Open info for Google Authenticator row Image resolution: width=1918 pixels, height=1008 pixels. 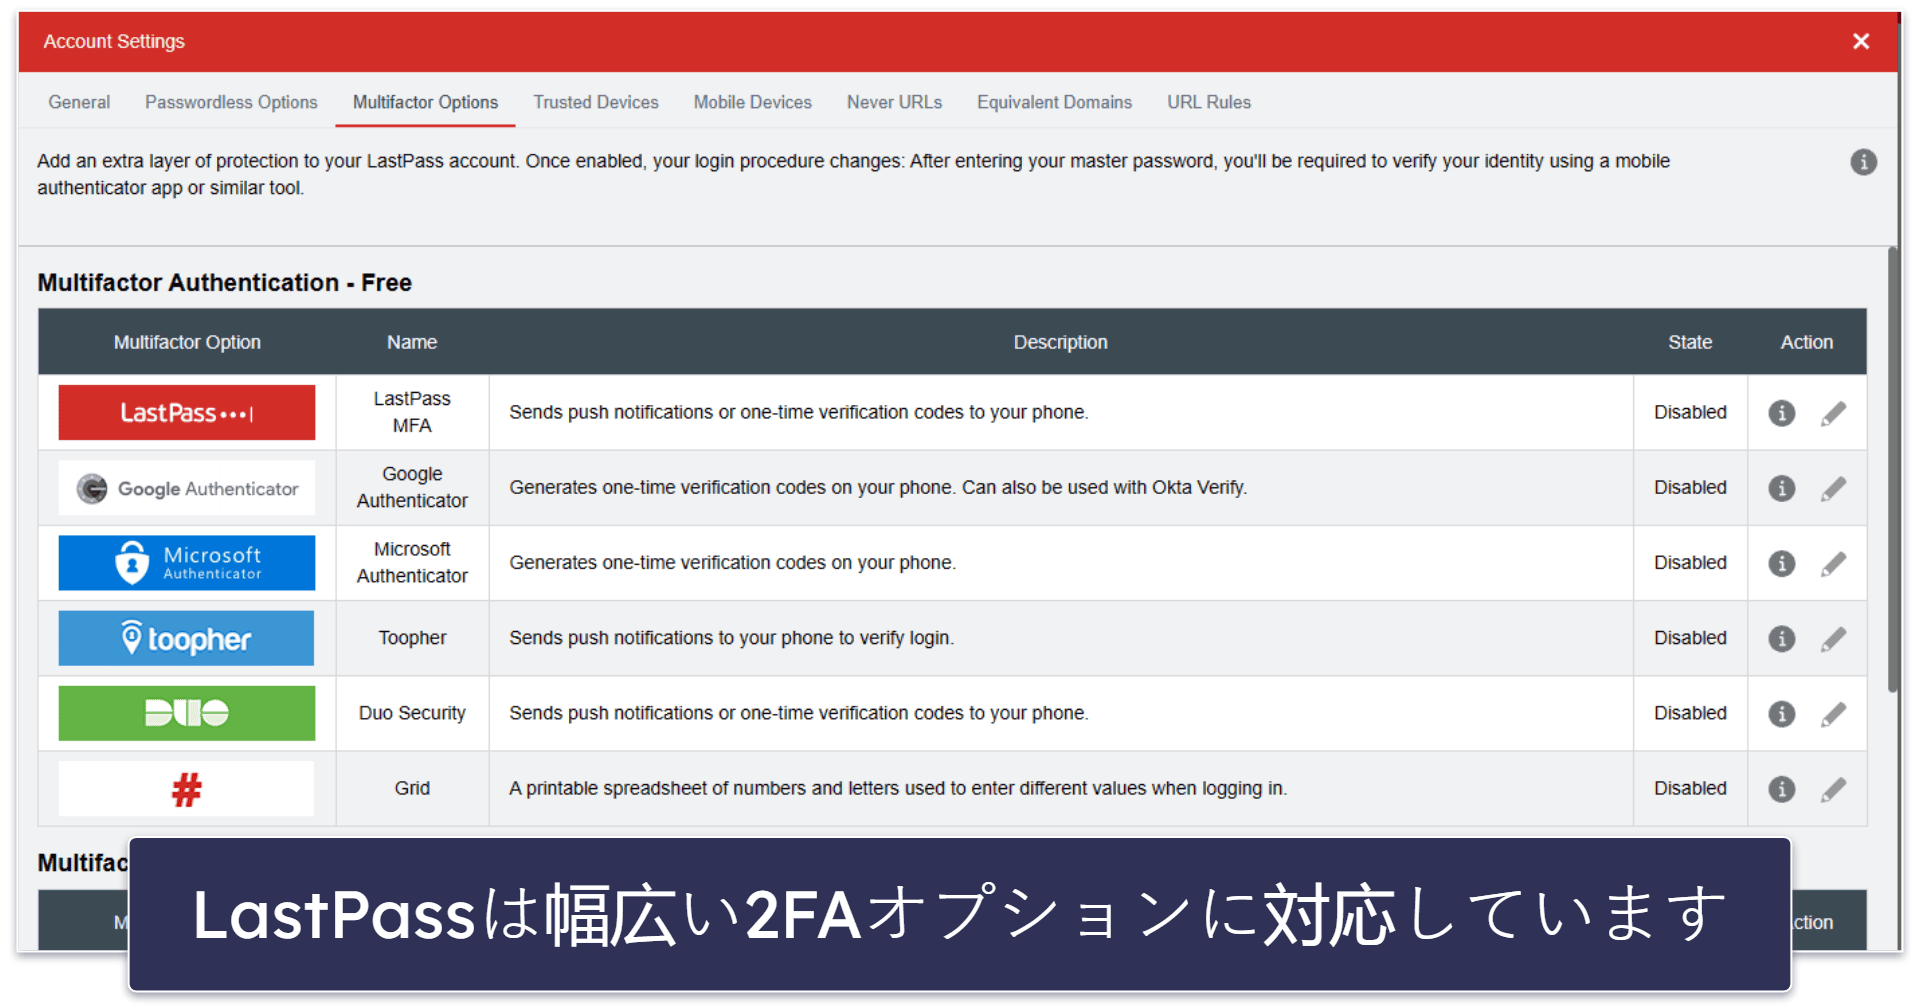pos(1781,488)
